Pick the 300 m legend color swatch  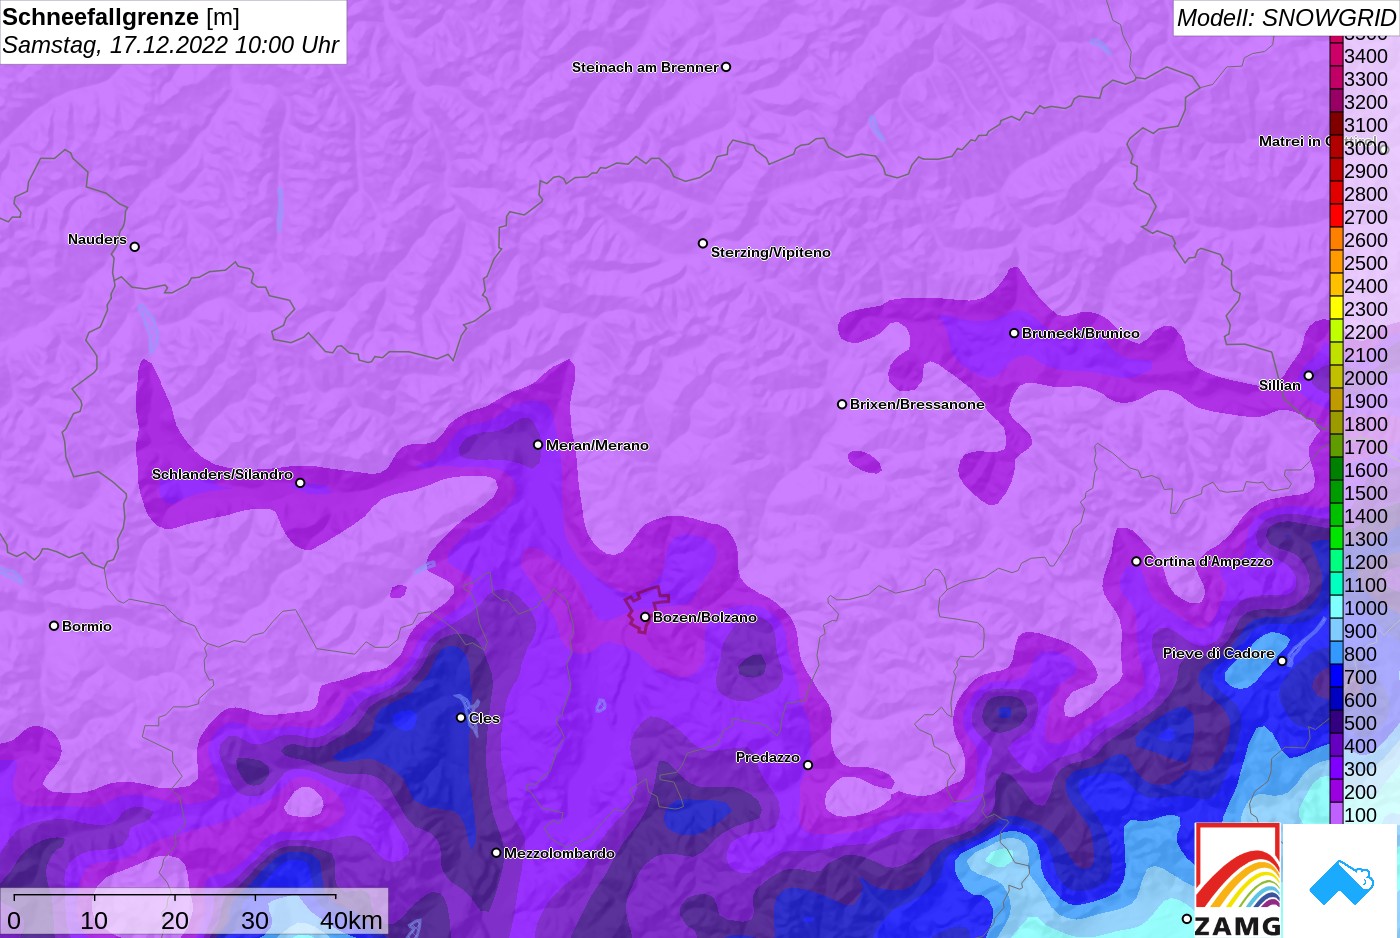point(1336,768)
